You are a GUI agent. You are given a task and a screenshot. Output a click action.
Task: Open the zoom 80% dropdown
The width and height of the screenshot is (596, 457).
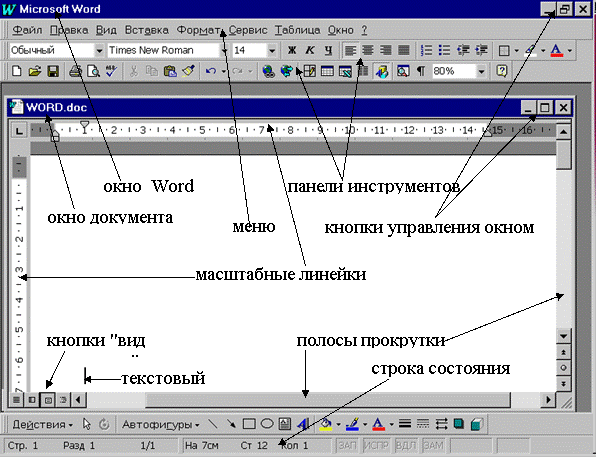click(481, 71)
